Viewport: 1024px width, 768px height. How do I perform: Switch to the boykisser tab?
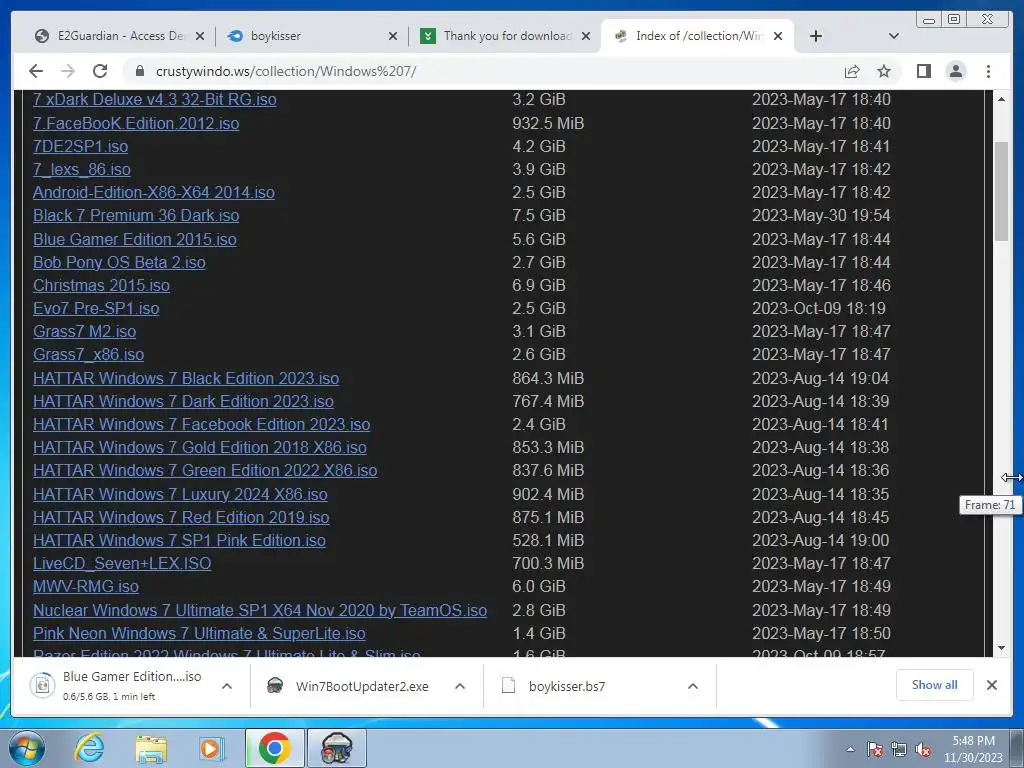pos(310,36)
